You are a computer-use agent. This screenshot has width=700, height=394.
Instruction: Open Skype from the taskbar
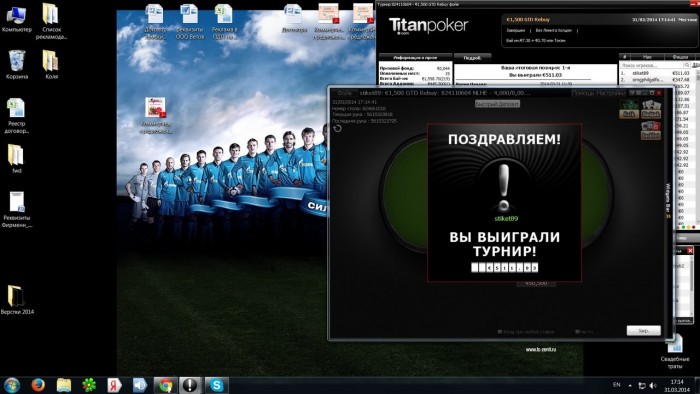tap(217, 385)
